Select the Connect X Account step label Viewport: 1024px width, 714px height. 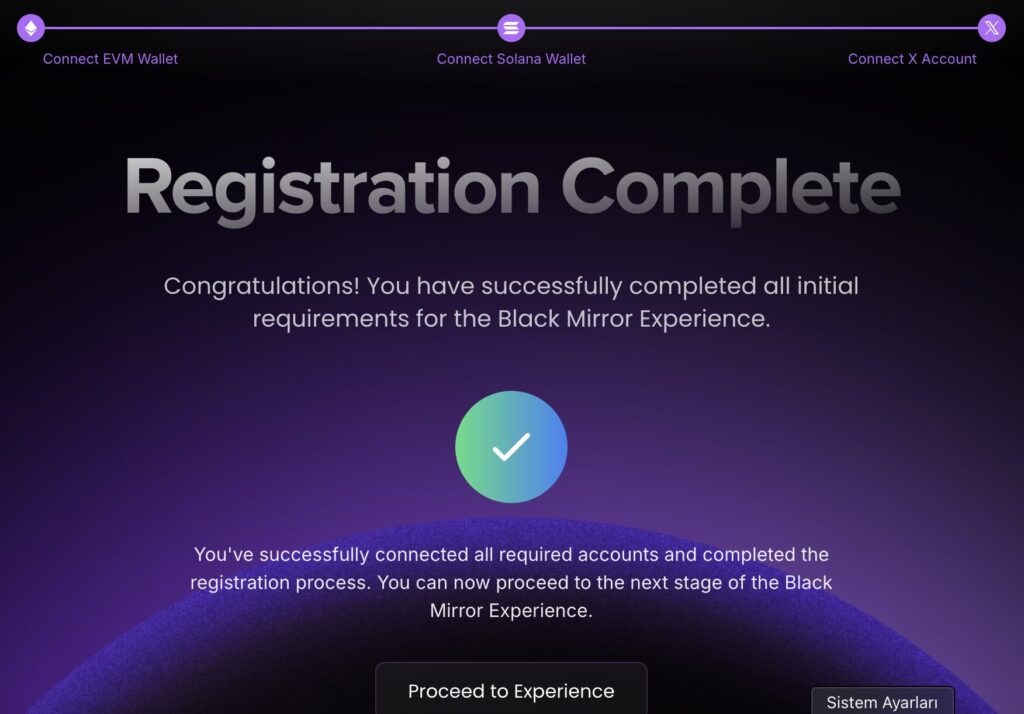912,59
